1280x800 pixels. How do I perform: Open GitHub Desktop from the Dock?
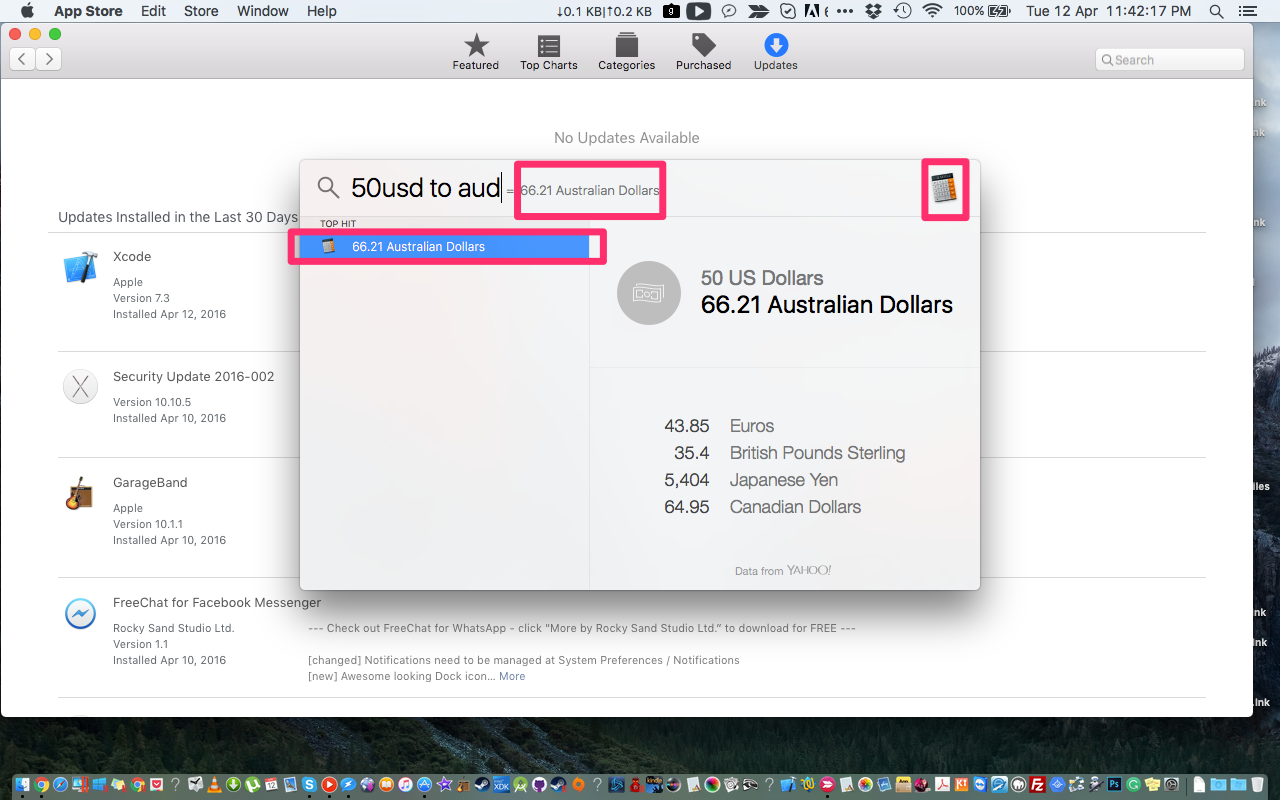[x=539, y=785]
